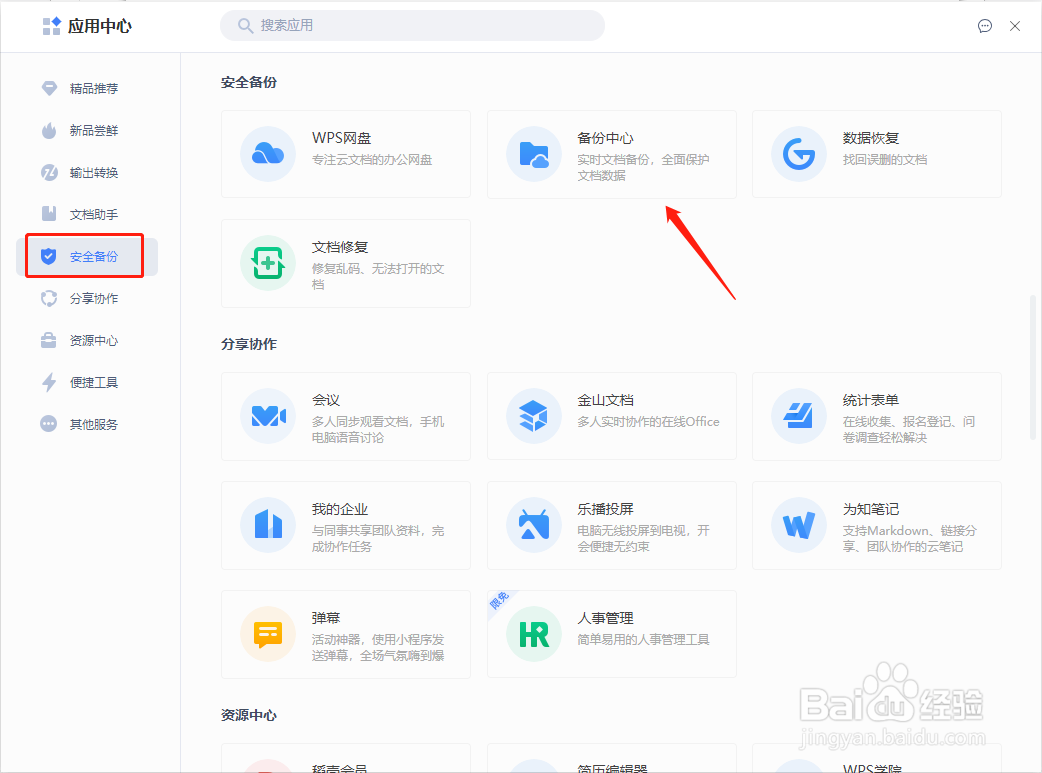Click the 人事管理 title text
This screenshot has width=1042, height=773.
point(605,618)
